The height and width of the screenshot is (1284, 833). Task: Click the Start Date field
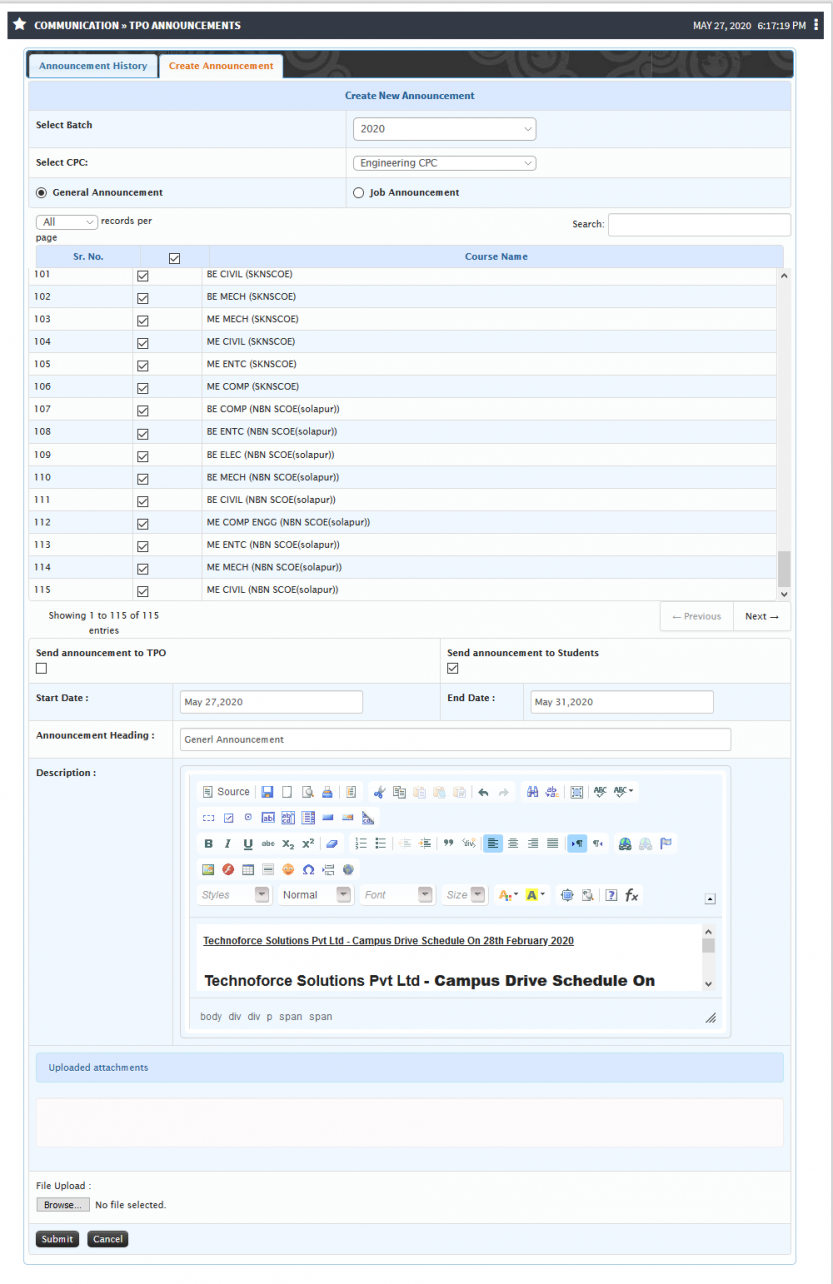click(x=271, y=702)
